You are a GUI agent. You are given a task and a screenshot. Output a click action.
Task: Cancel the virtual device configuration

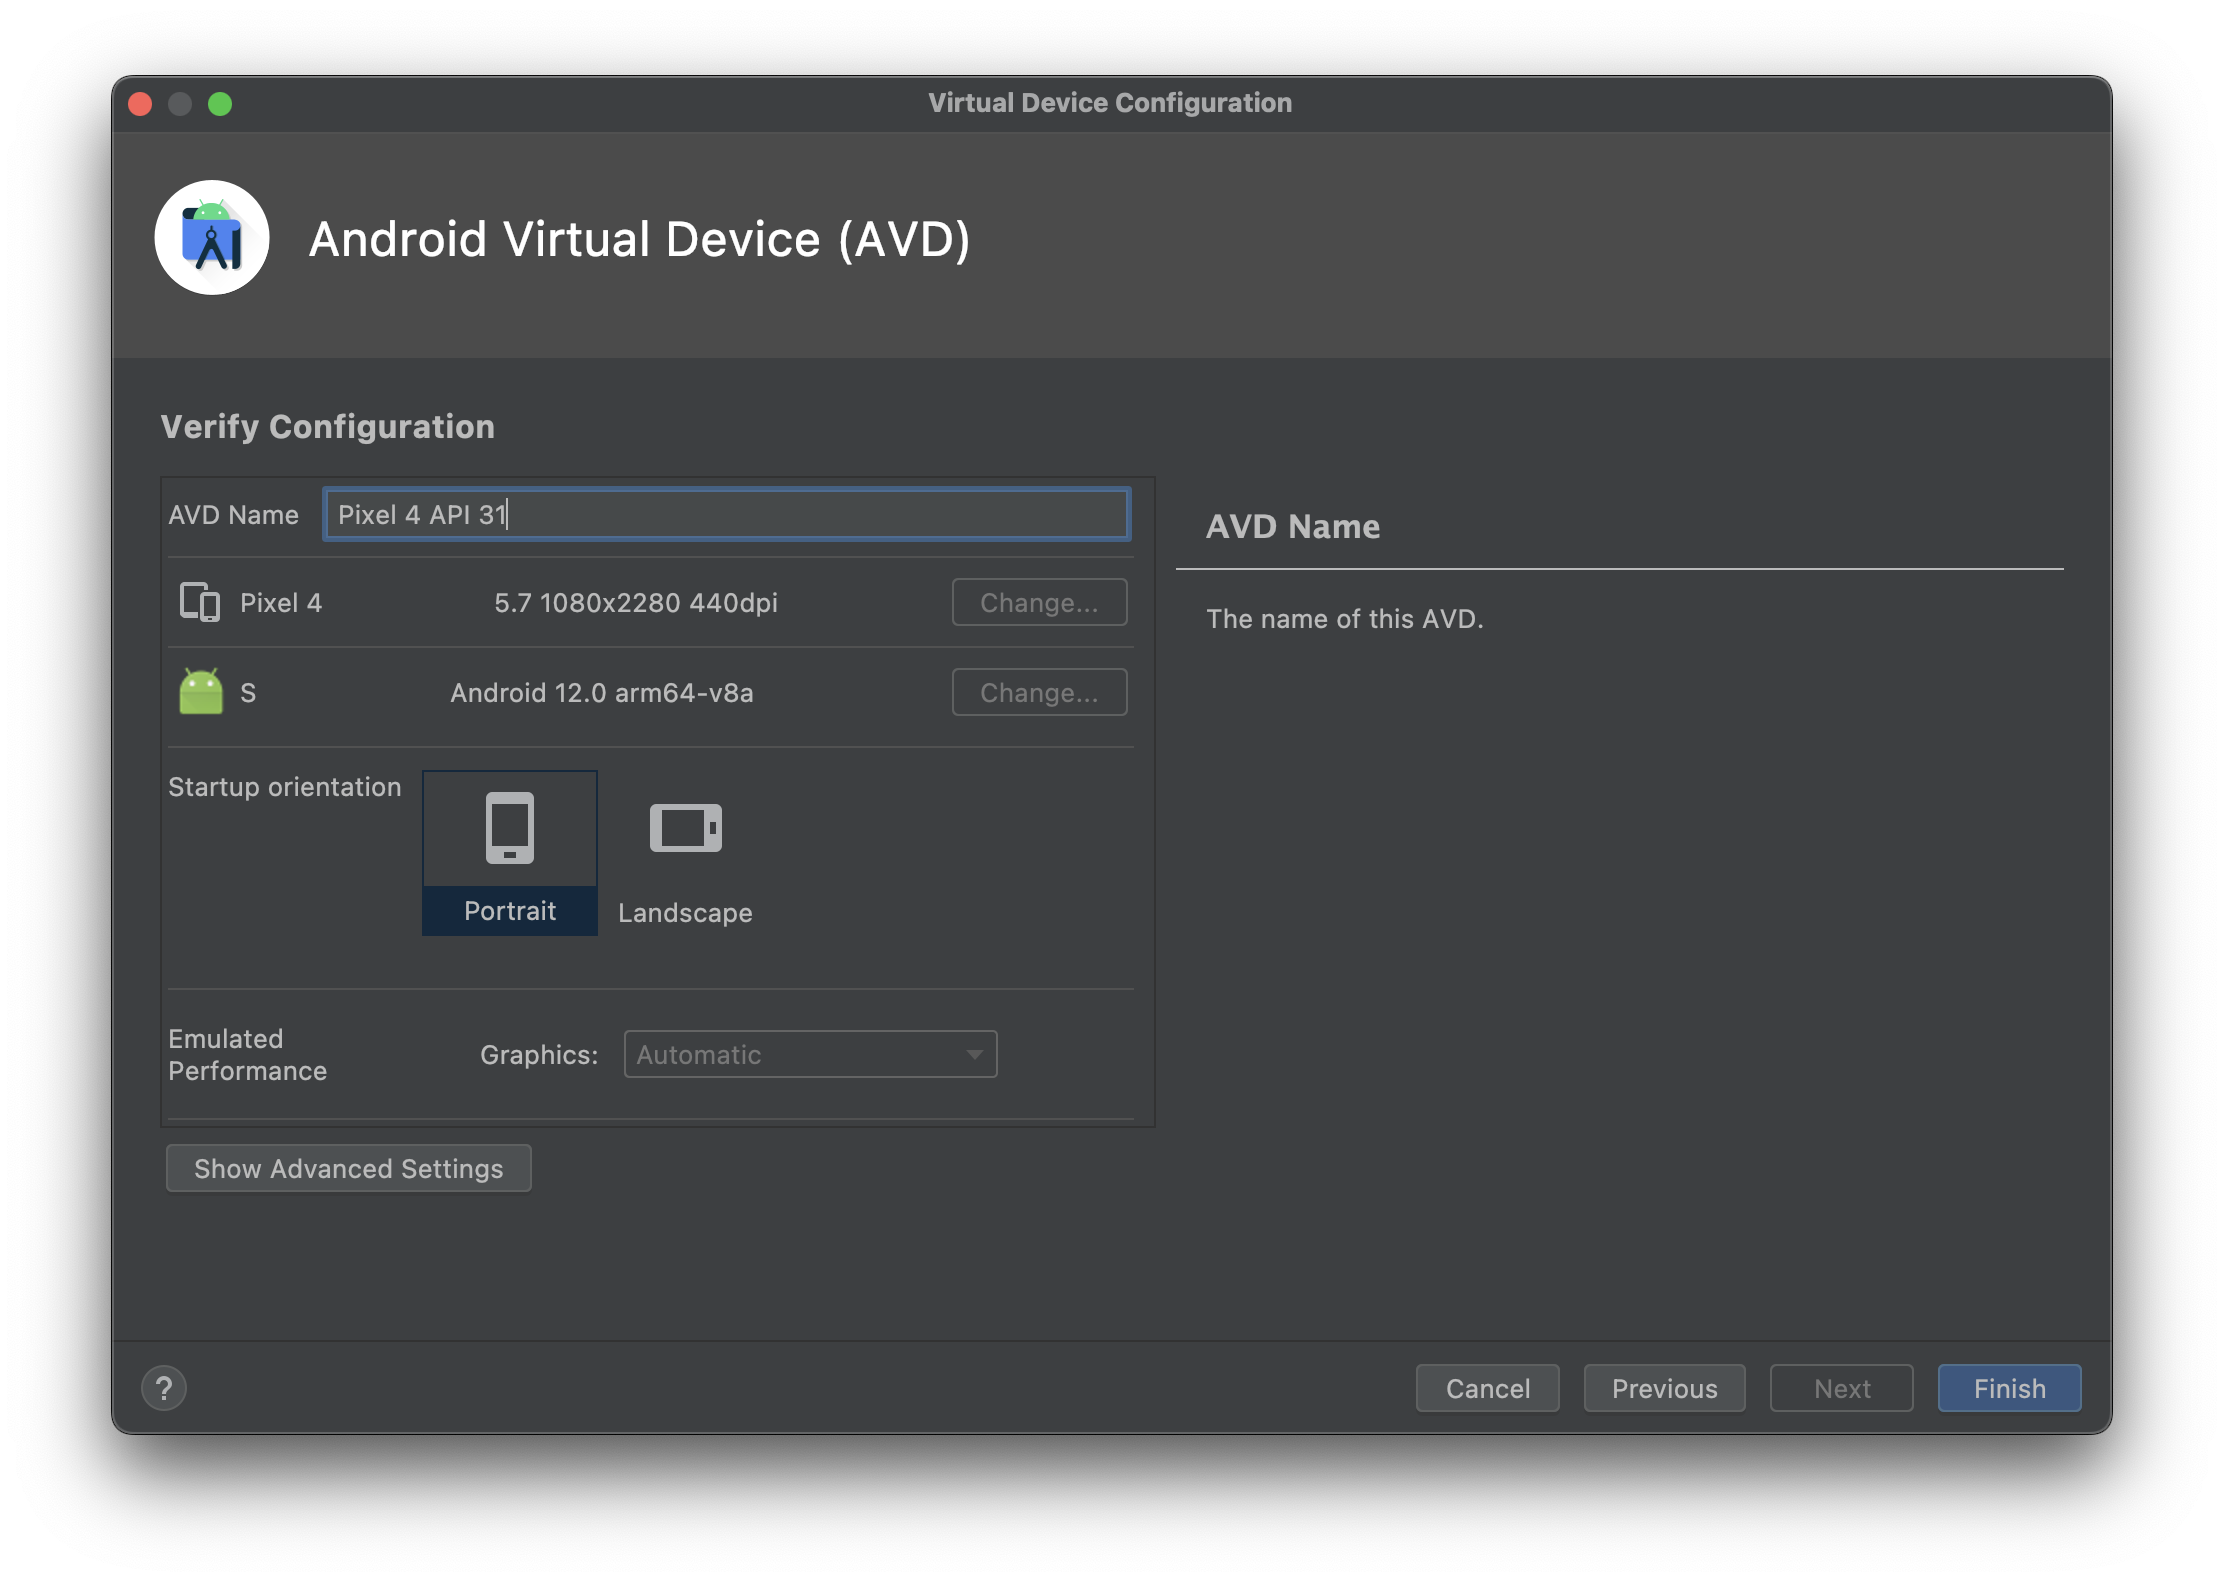[x=1486, y=1388]
